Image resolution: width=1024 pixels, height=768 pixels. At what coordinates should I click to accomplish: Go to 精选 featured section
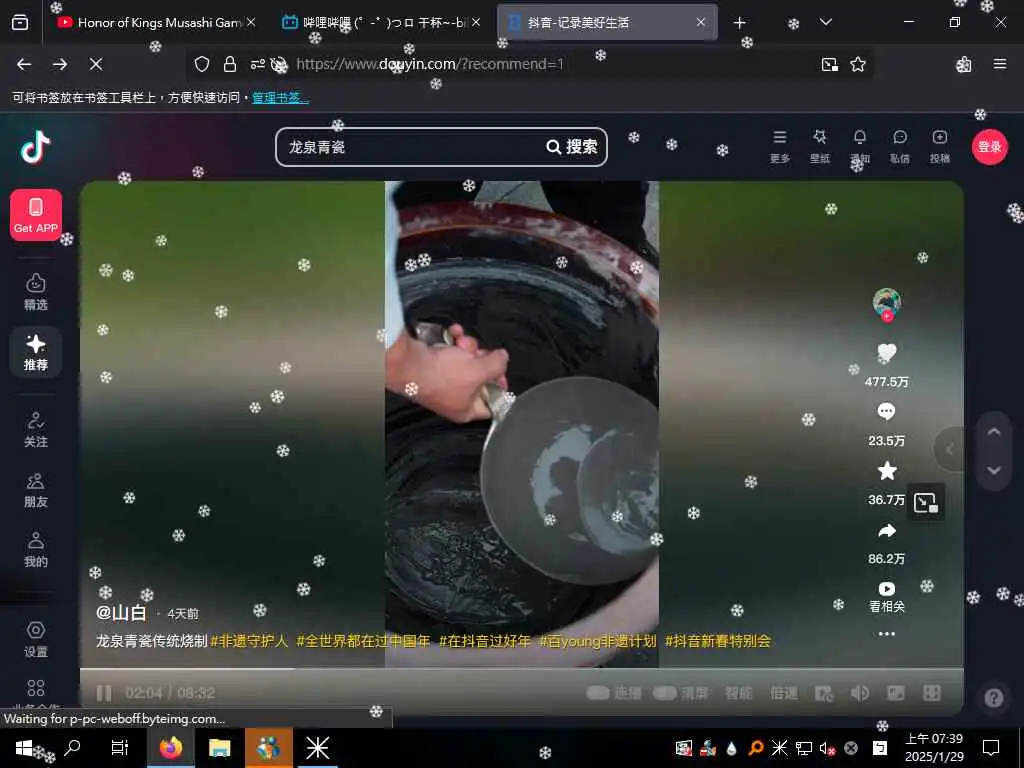[x=36, y=292]
